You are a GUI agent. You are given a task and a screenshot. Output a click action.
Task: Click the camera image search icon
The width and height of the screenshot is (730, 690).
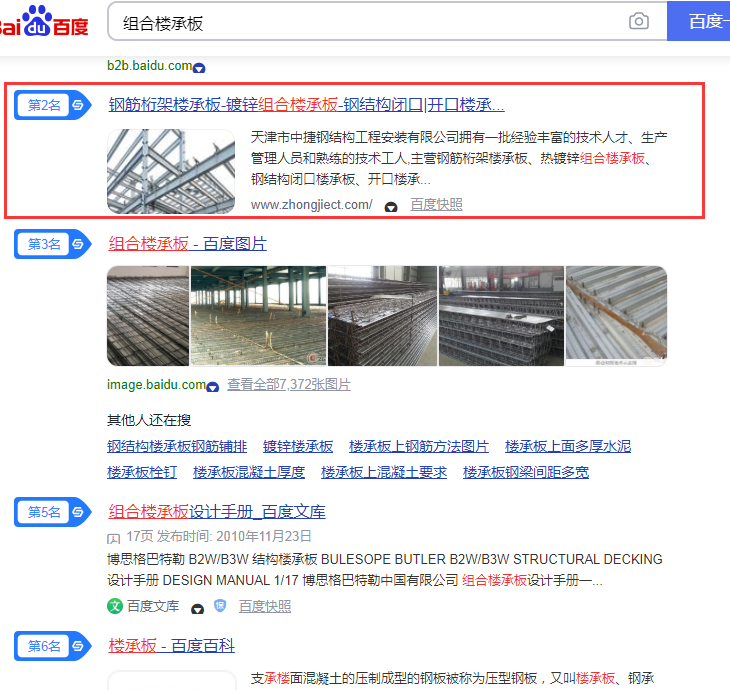pyautogui.click(x=639, y=21)
